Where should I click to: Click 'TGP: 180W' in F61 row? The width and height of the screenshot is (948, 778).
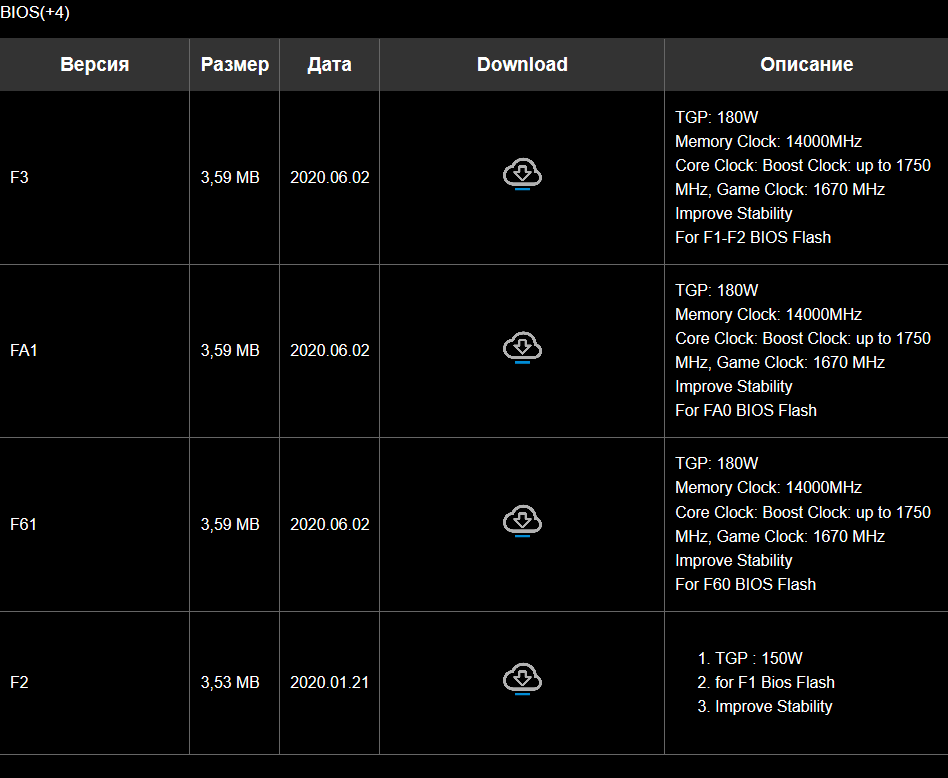[x=716, y=463]
